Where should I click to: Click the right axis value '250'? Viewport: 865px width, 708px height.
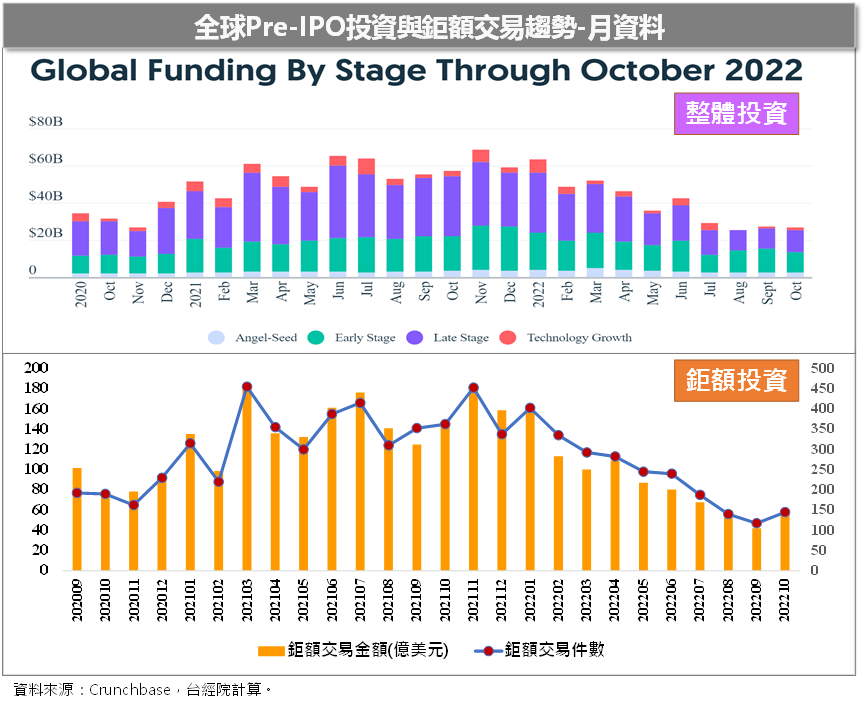822,469
